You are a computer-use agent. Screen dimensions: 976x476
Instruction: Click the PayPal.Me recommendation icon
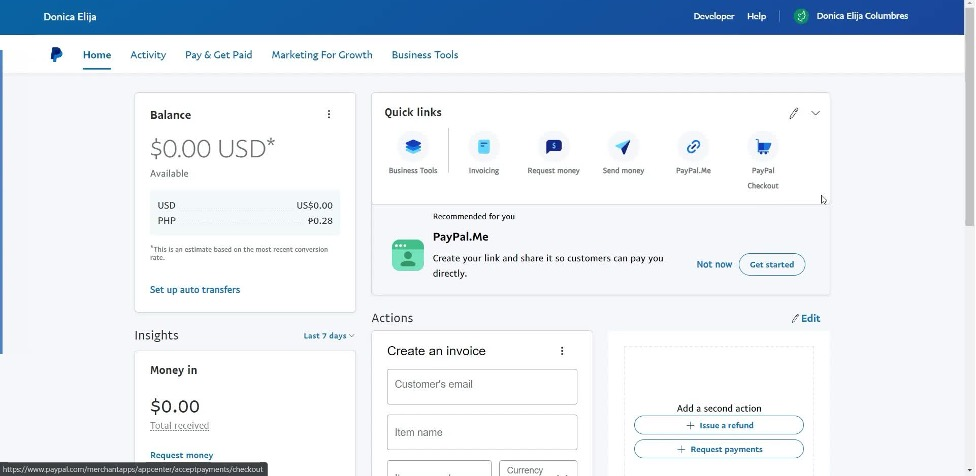[408, 255]
